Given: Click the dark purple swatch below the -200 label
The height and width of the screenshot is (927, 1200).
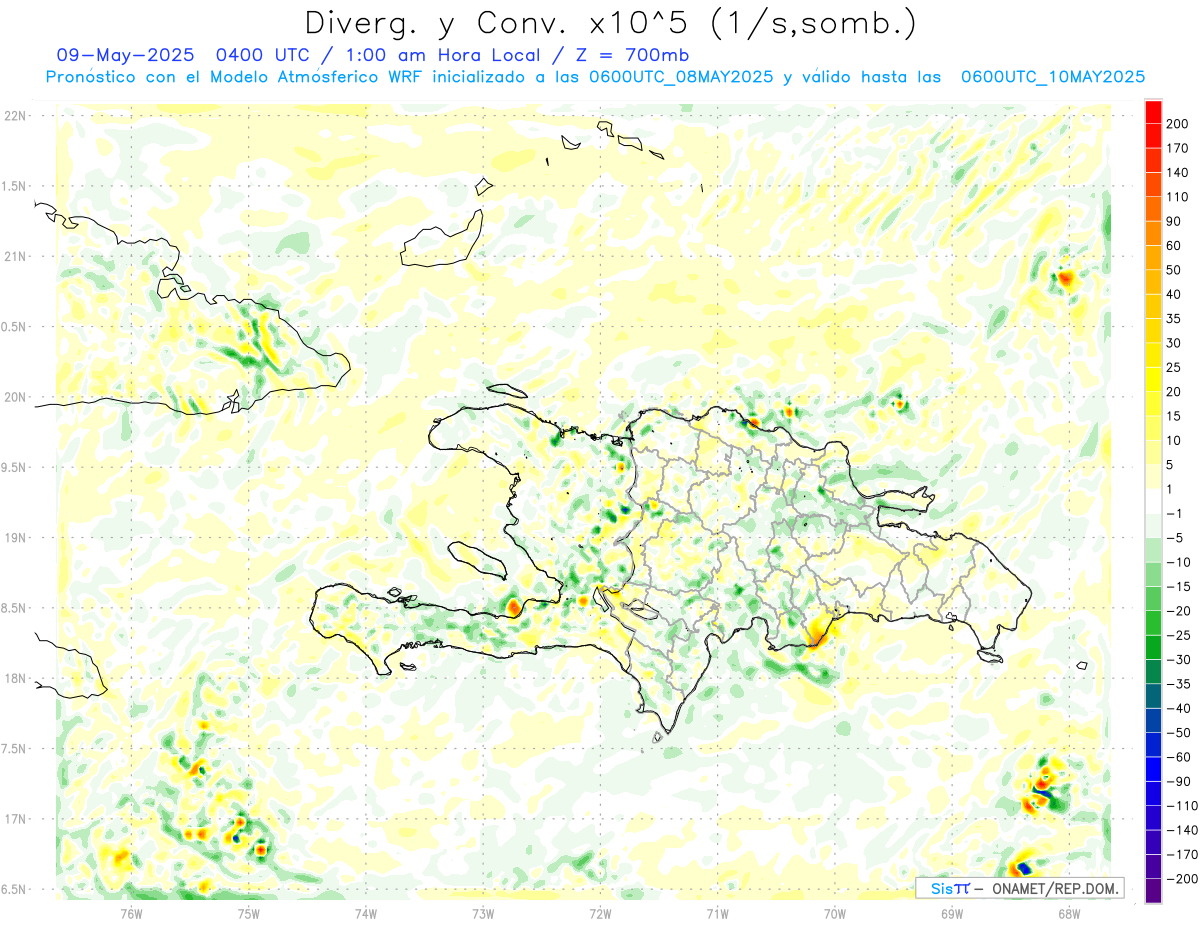Looking at the screenshot, I should (1154, 891).
